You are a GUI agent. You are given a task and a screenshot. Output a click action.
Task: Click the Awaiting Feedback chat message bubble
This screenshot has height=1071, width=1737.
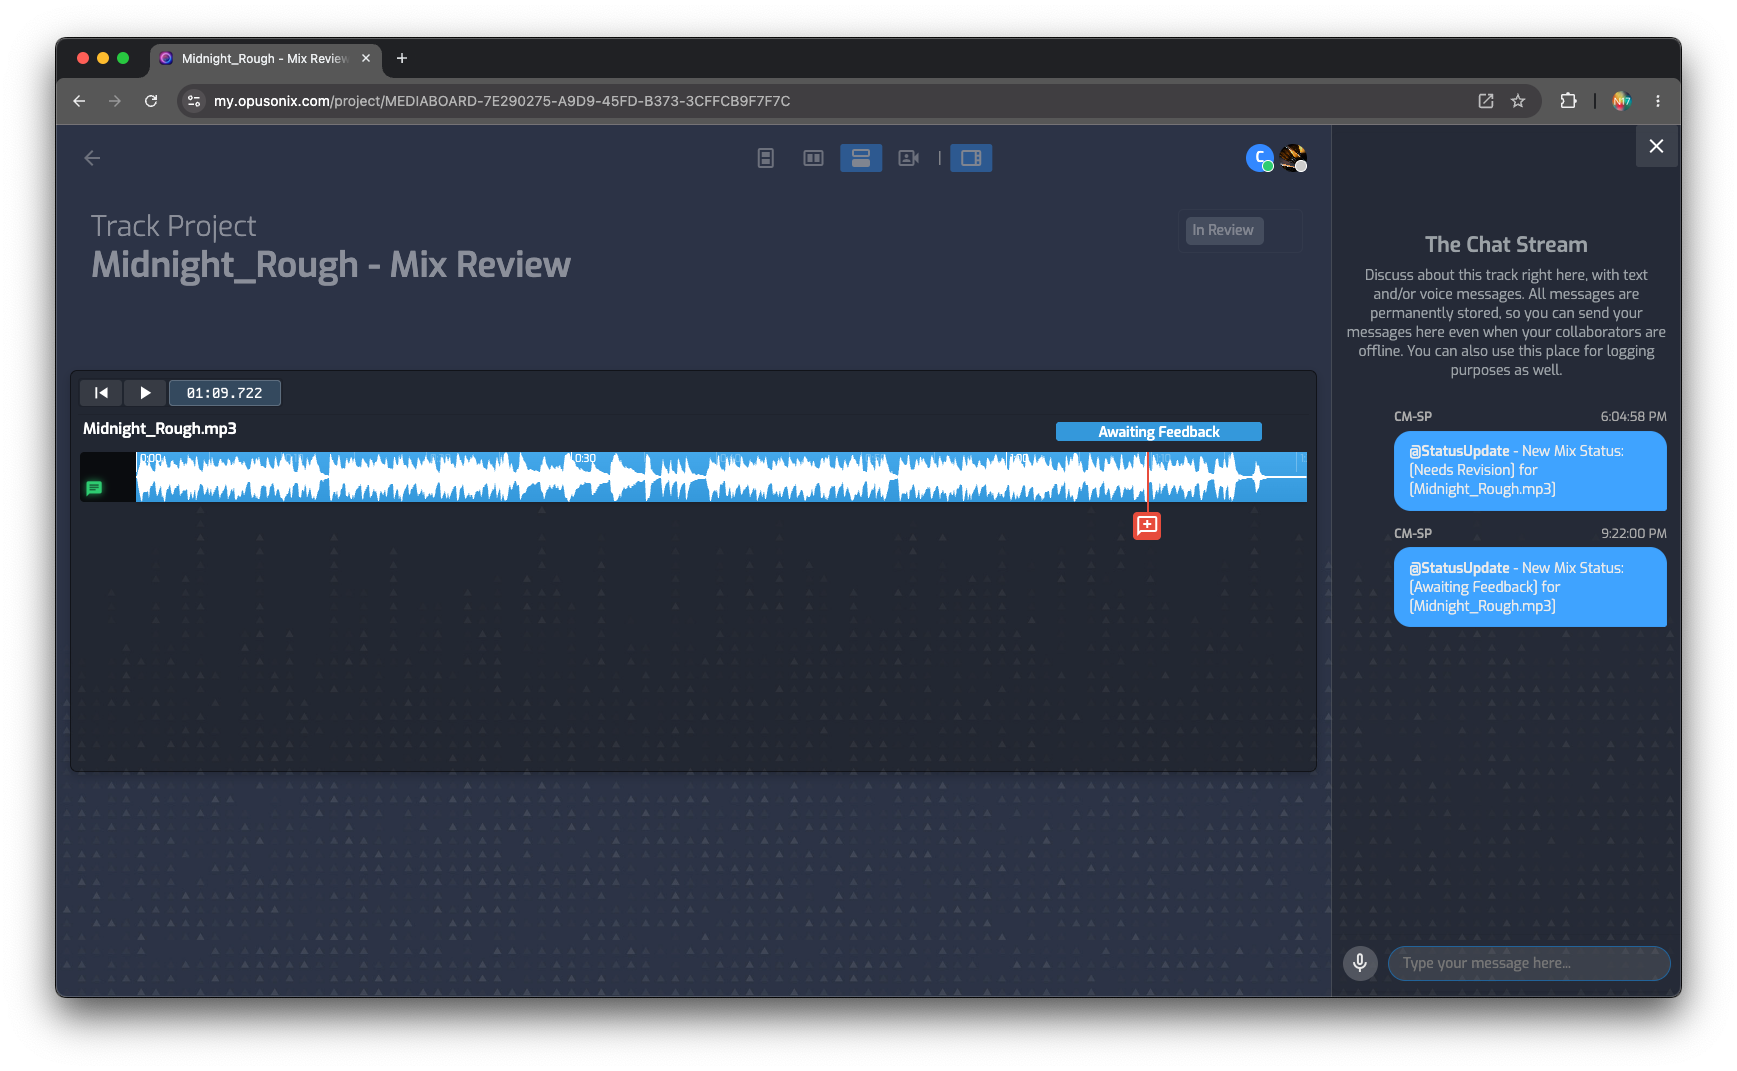pyautogui.click(x=1530, y=587)
